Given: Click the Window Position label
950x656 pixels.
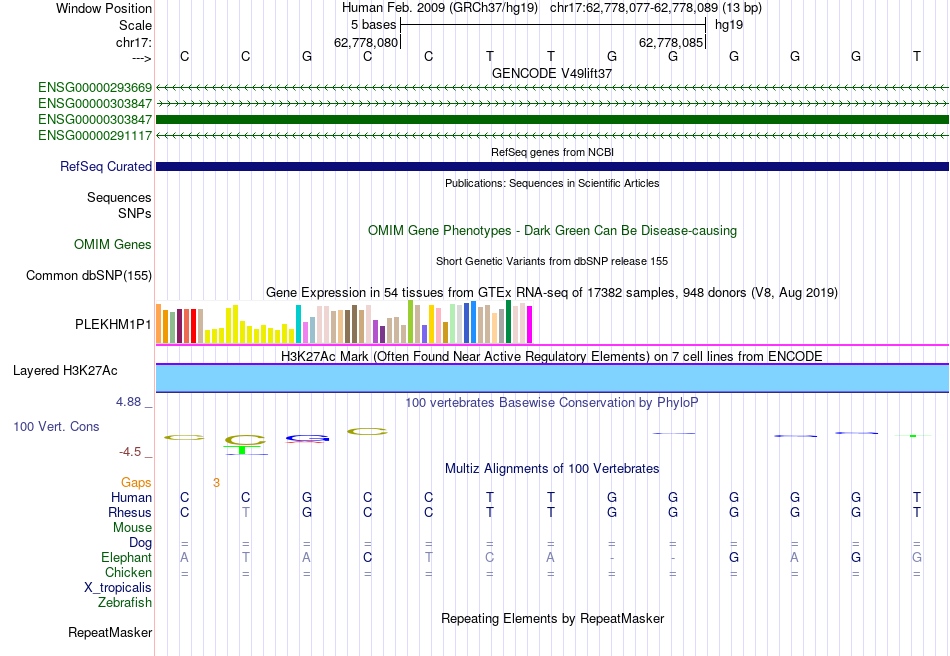Looking at the screenshot, I should pos(104,9).
